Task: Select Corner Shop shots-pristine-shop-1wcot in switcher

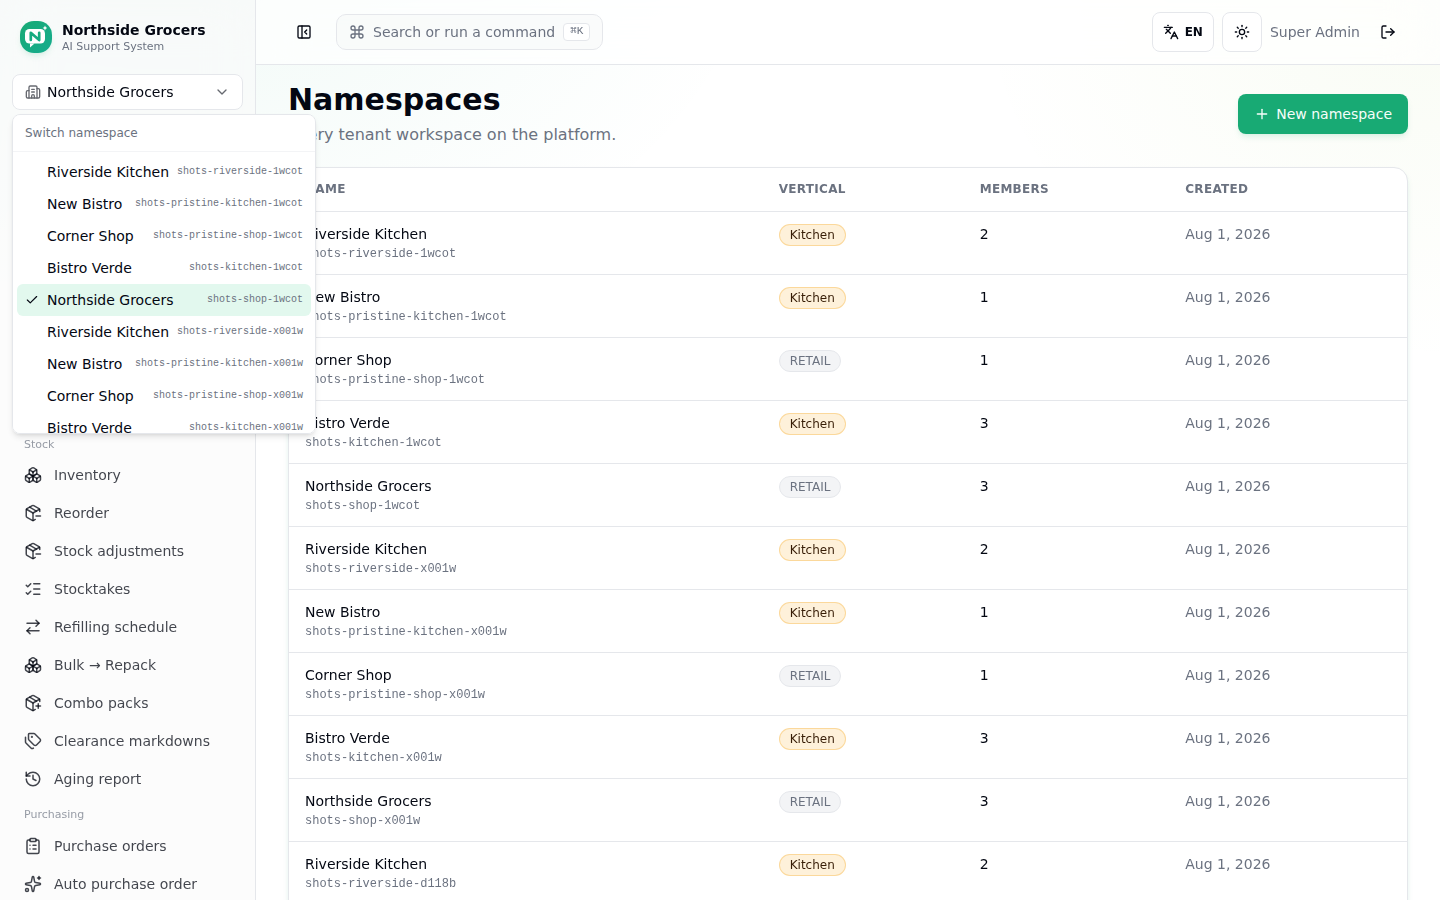Action: click(x=164, y=236)
